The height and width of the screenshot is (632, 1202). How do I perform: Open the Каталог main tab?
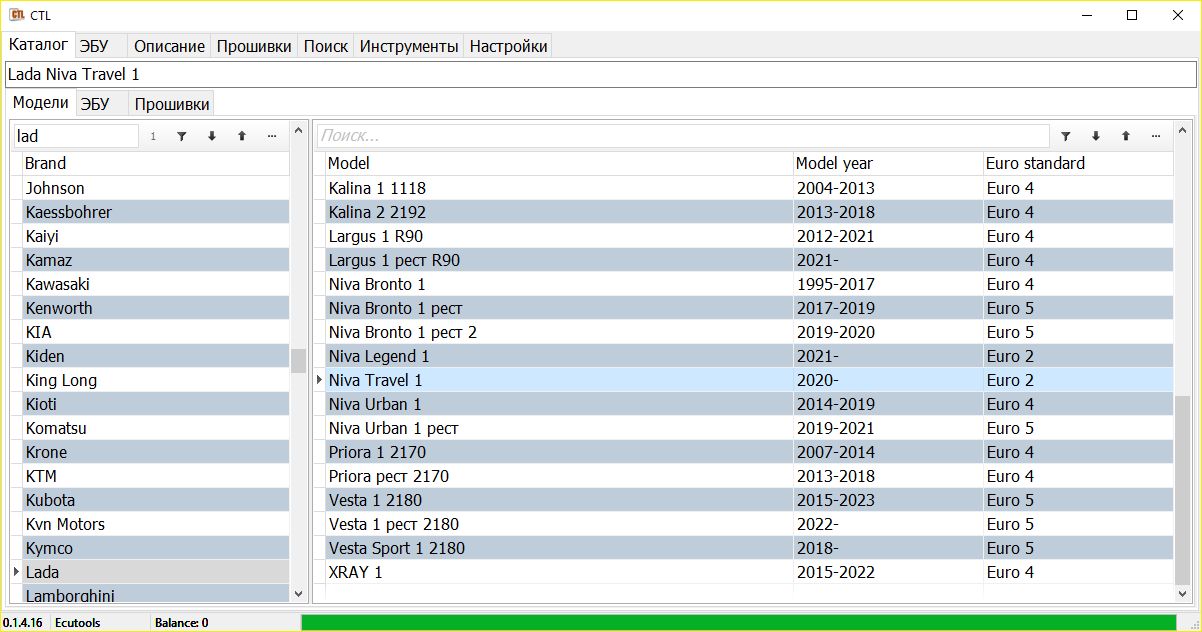pyautogui.click(x=38, y=45)
